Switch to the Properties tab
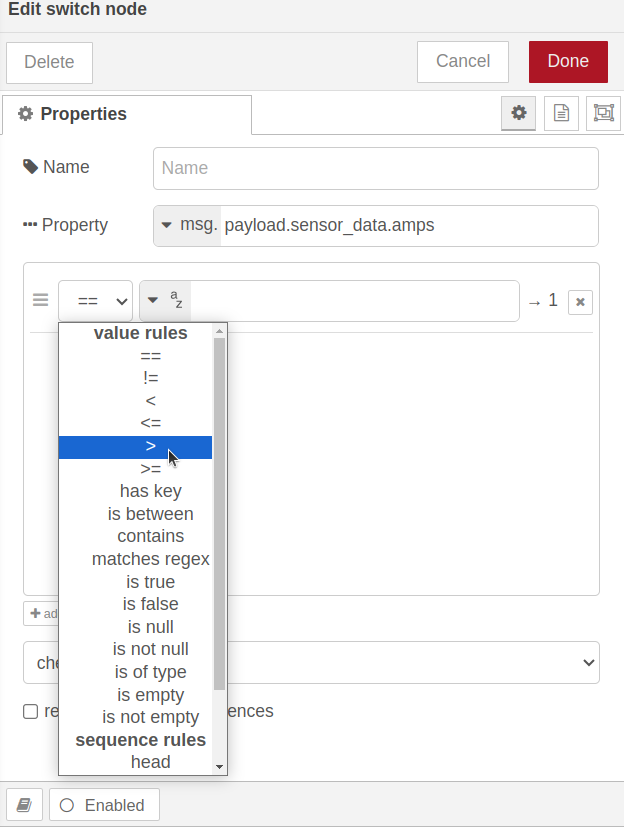The image size is (624, 829). pyautogui.click(x=127, y=114)
